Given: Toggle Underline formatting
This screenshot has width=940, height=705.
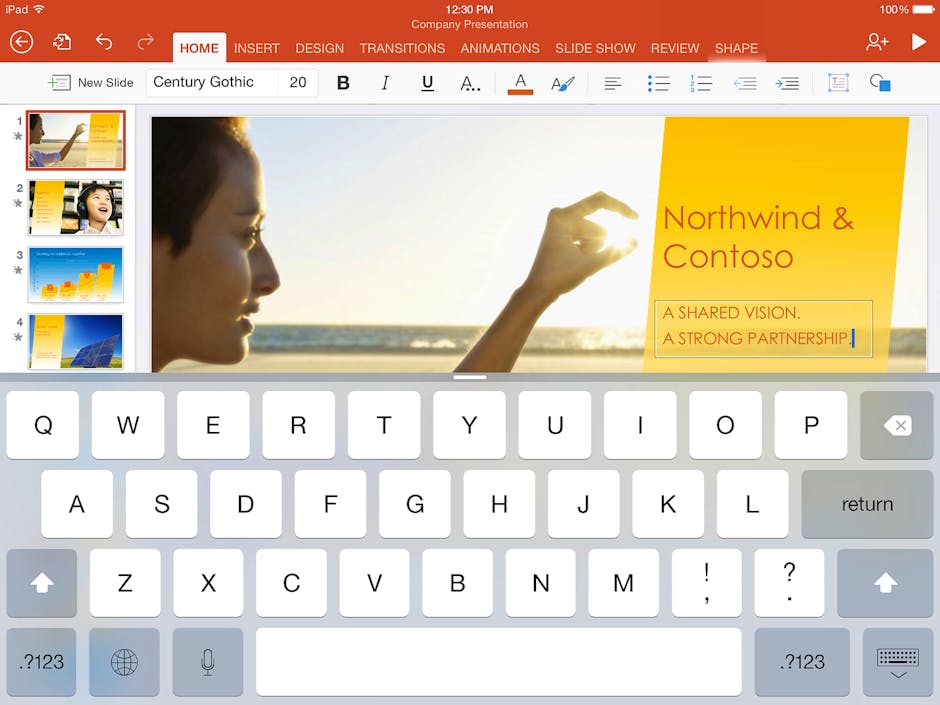Looking at the screenshot, I should click(x=427, y=83).
